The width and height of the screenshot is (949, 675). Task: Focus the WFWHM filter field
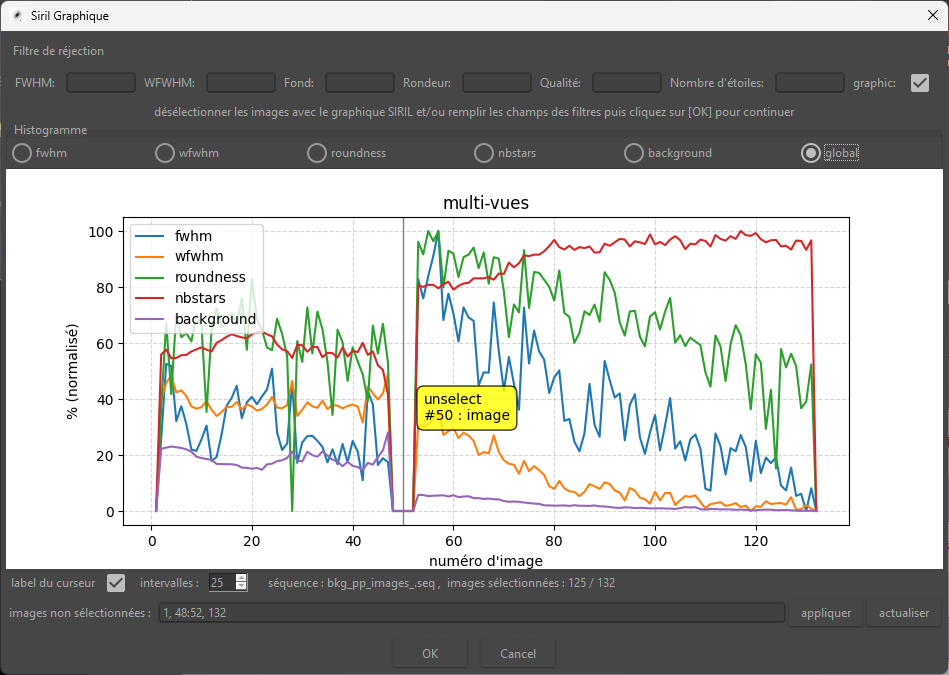[x=240, y=83]
